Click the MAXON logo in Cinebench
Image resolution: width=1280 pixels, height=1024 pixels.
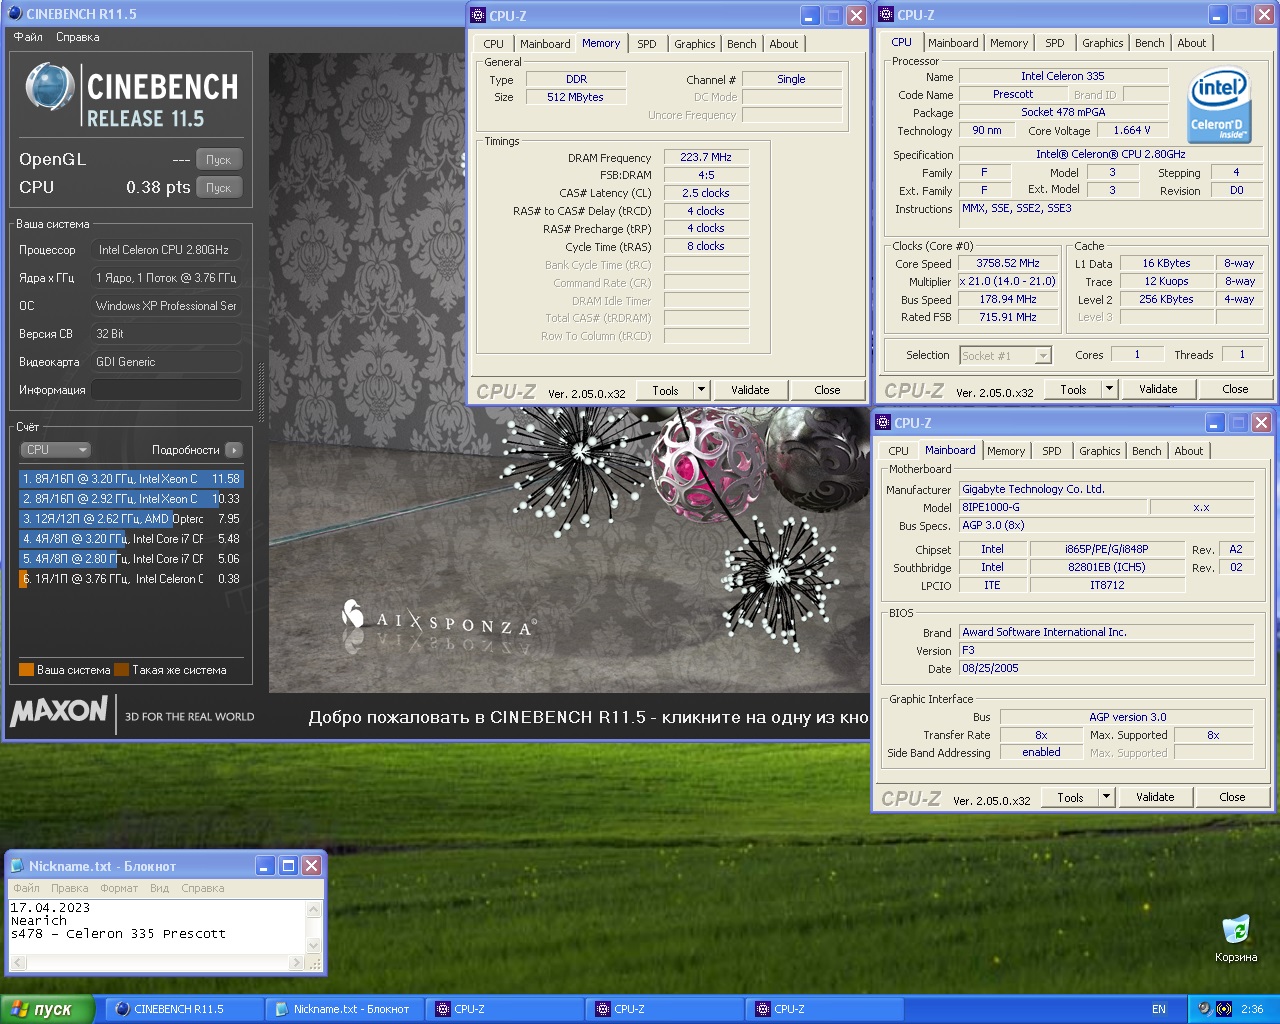pos(59,711)
